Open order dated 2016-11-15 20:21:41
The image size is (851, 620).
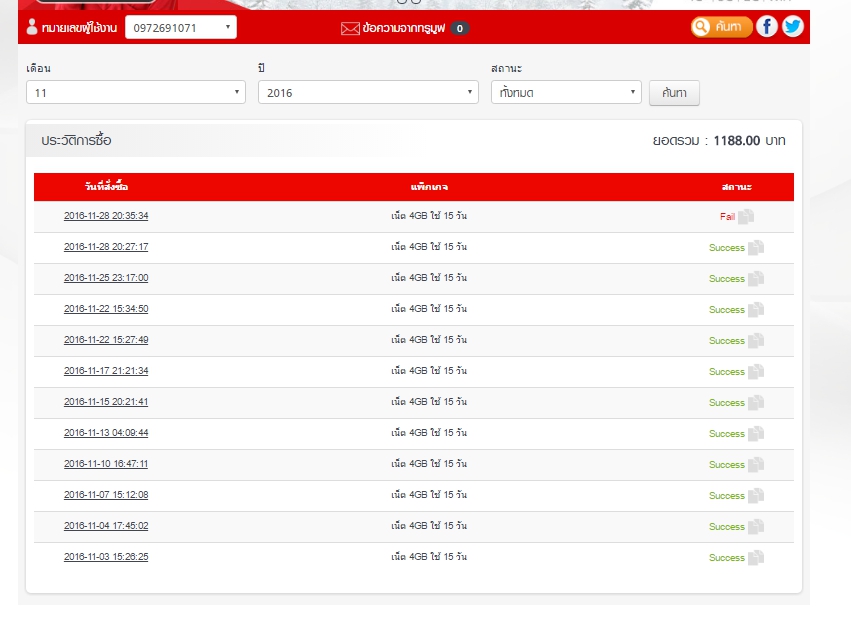pos(106,401)
